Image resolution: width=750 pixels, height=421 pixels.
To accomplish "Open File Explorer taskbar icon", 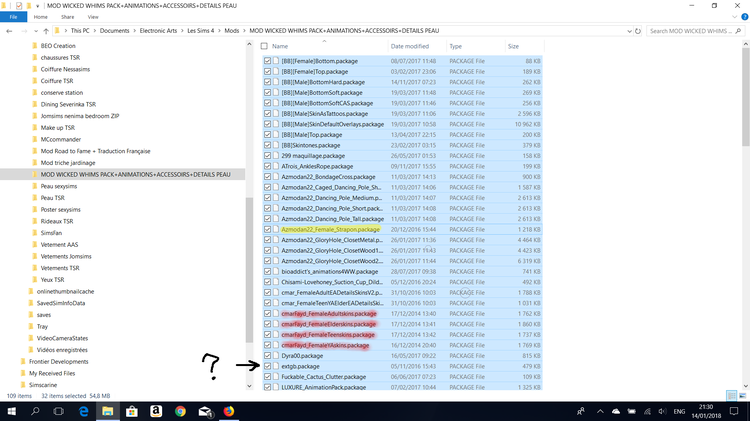I will click(x=108, y=411).
